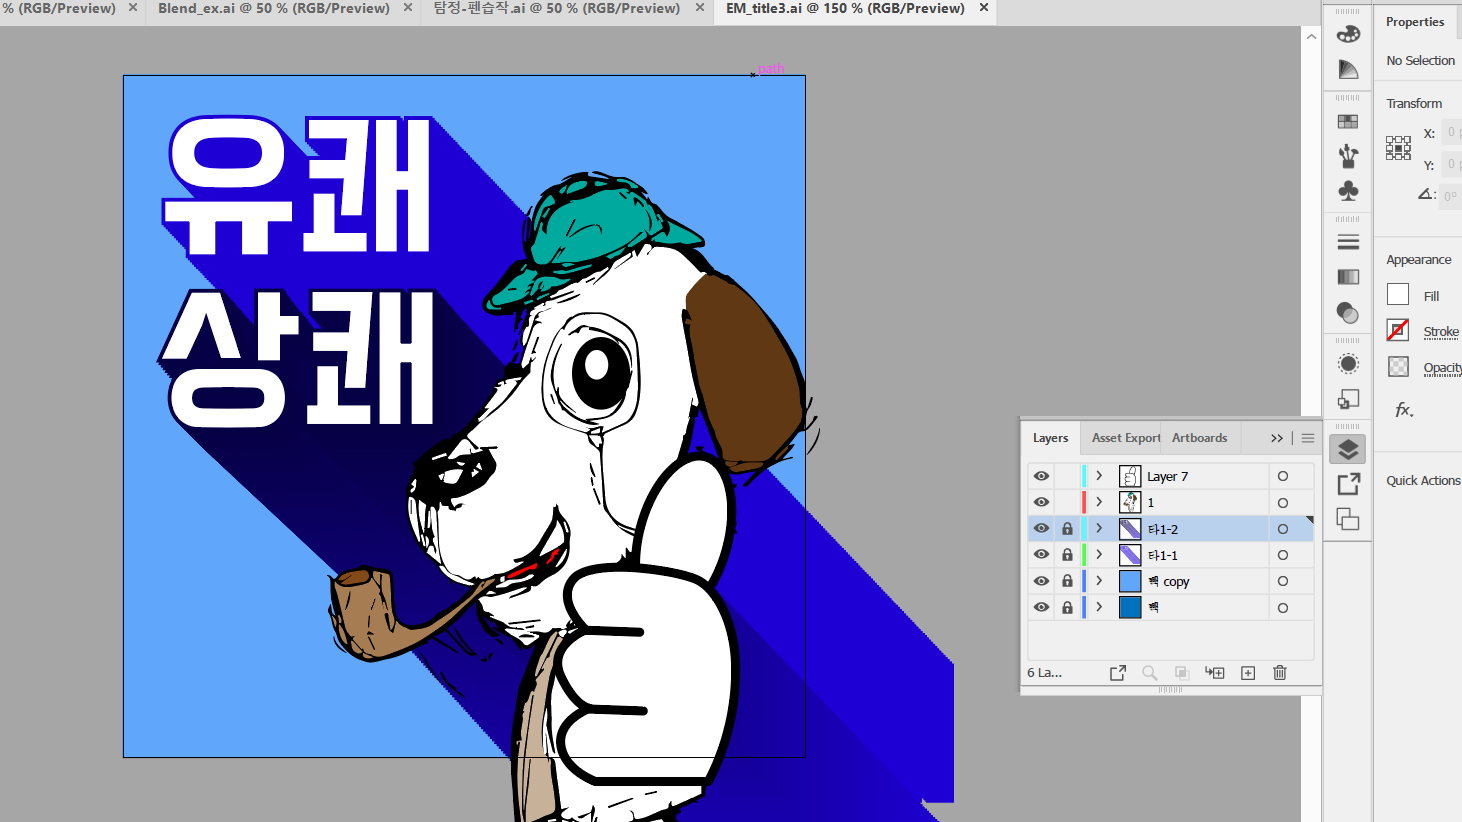This screenshot has width=1462, height=822.
Task: Toggle visibility of layer 1
Action: point(1041,502)
